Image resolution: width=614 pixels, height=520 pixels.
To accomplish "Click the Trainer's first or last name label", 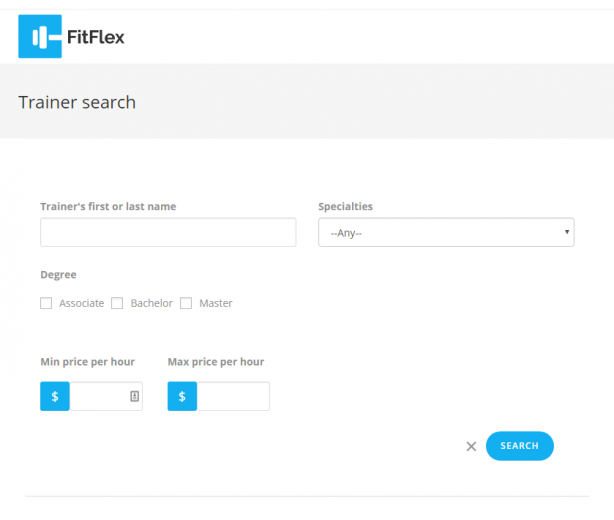I will coord(108,206).
